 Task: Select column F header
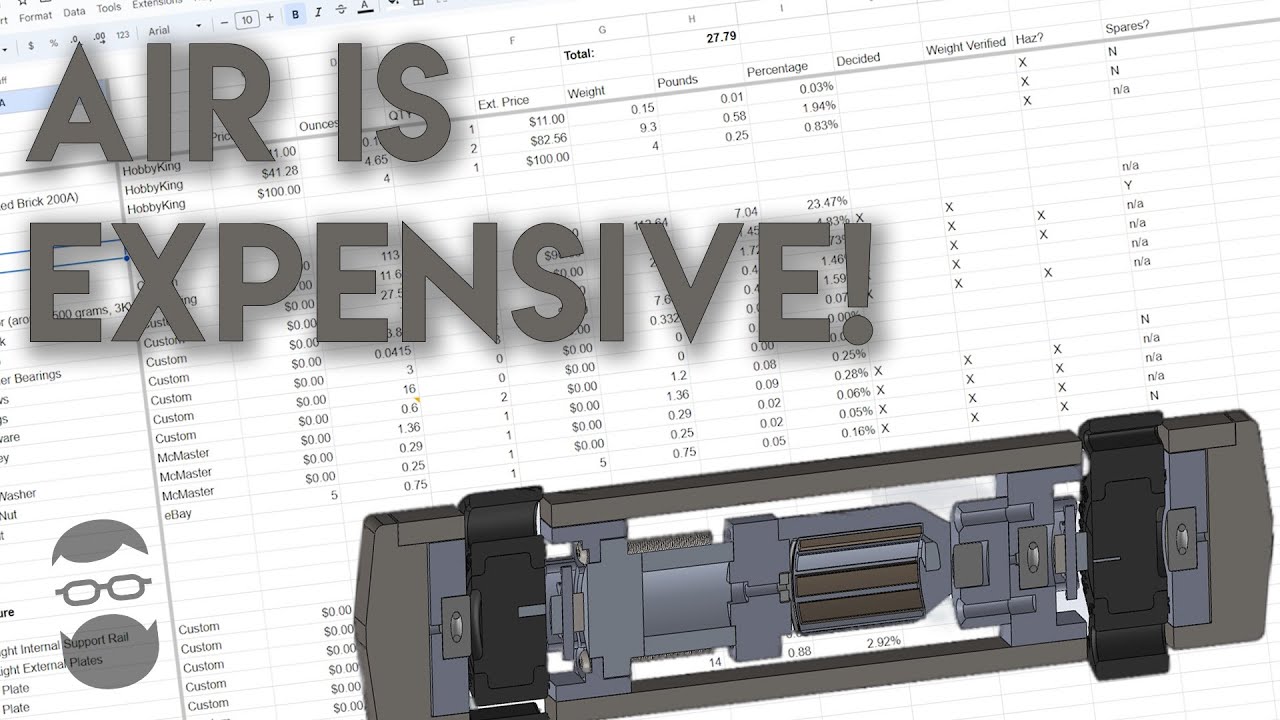512,41
